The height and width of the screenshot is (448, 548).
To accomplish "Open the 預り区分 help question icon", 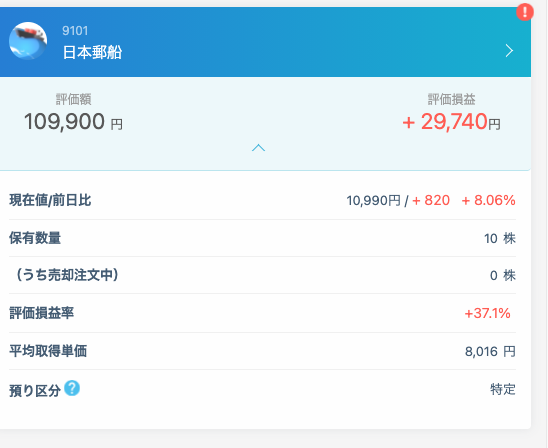I will pyautogui.click(x=72, y=388).
